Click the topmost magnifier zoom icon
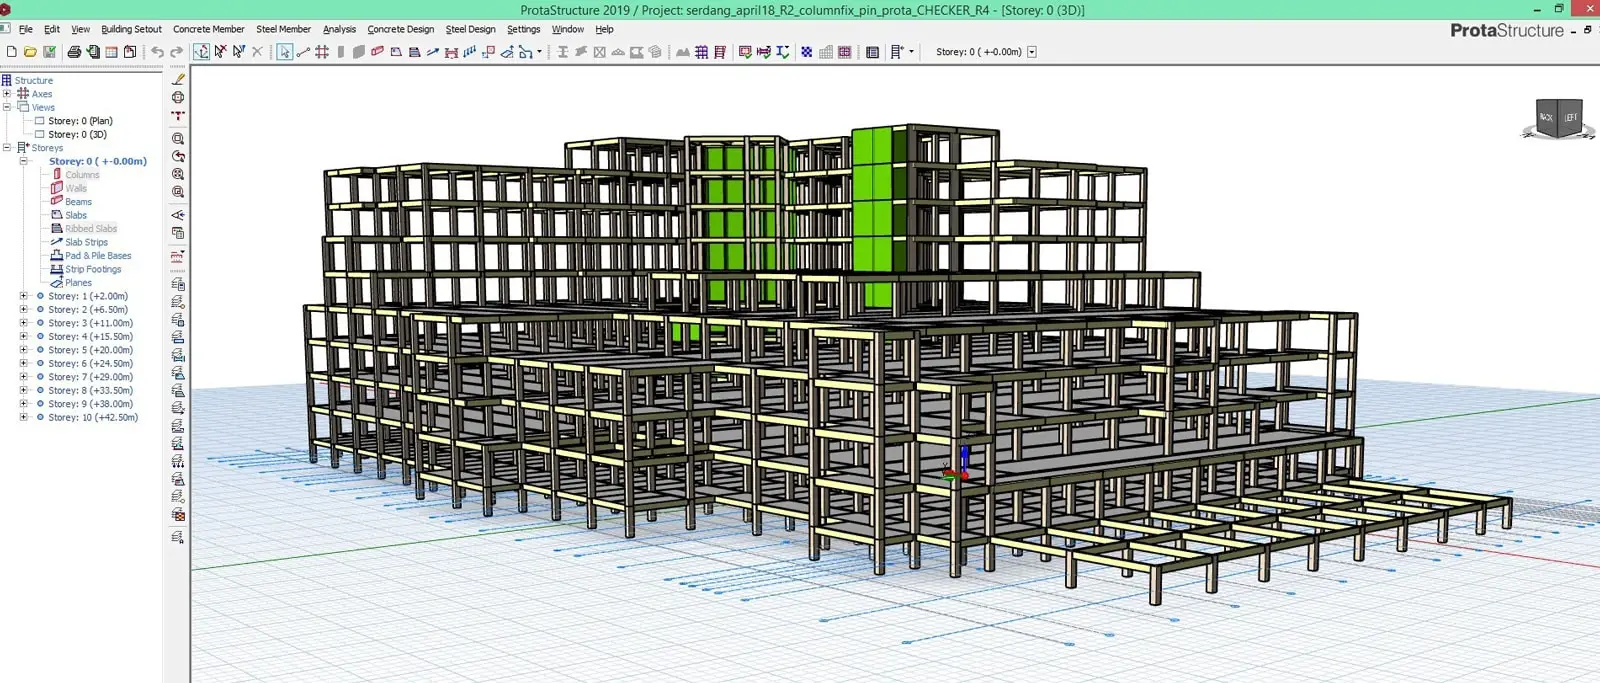1600x683 pixels. [x=178, y=139]
